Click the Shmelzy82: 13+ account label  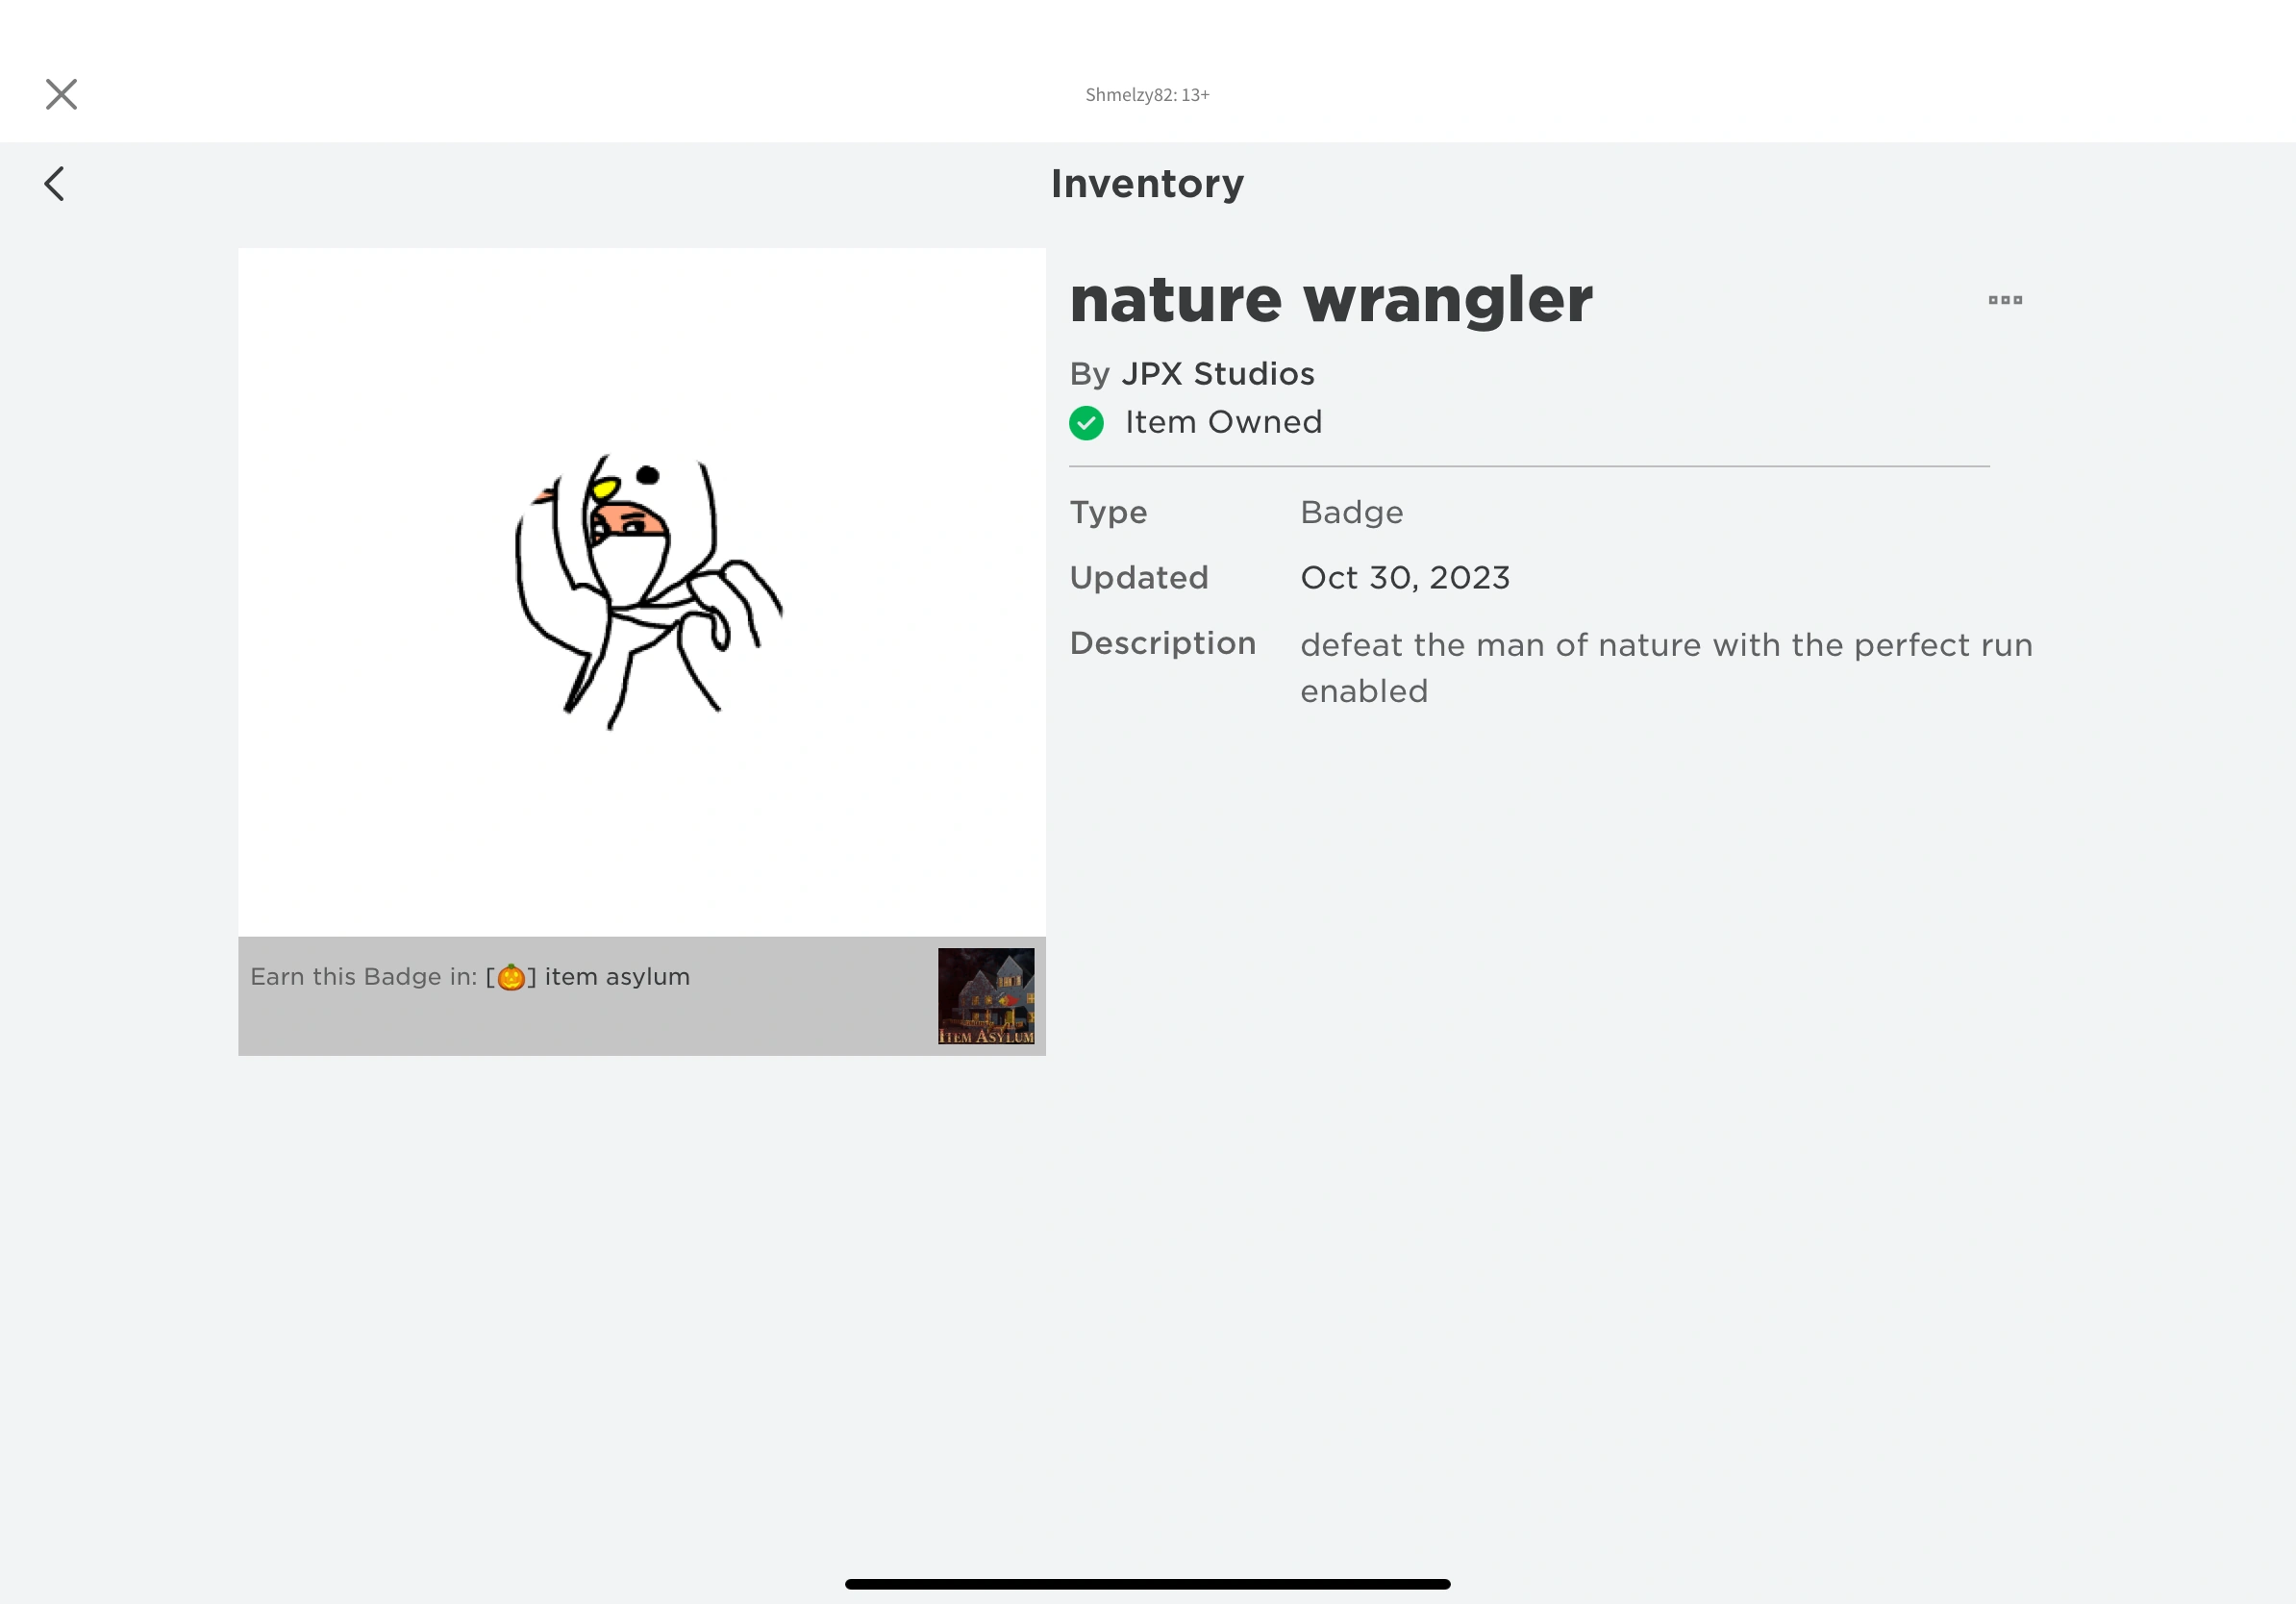1147,95
